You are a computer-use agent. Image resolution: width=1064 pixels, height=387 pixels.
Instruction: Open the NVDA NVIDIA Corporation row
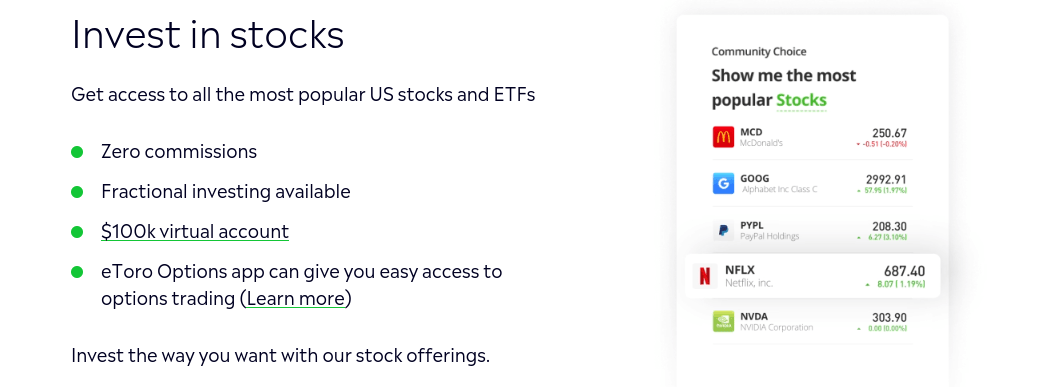tap(810, 321)
